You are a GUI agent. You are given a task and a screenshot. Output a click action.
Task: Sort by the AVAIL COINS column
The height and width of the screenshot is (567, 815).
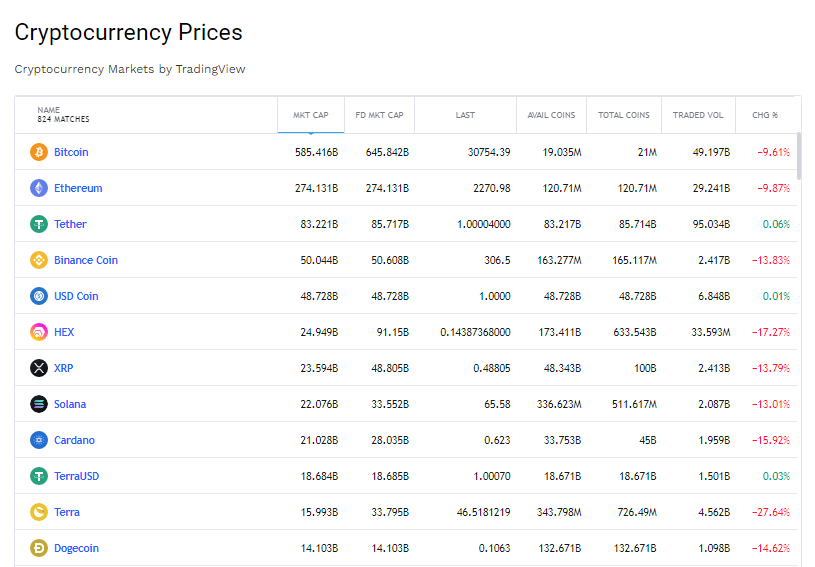pos(551,115)
